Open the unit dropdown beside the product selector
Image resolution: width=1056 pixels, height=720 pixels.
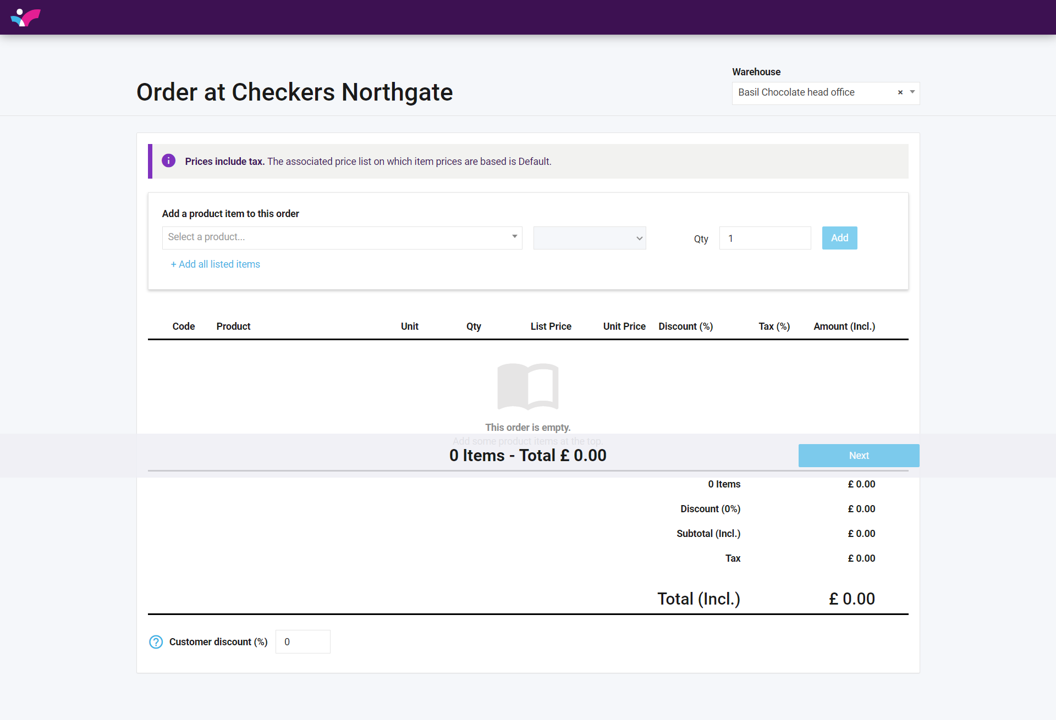589,238
